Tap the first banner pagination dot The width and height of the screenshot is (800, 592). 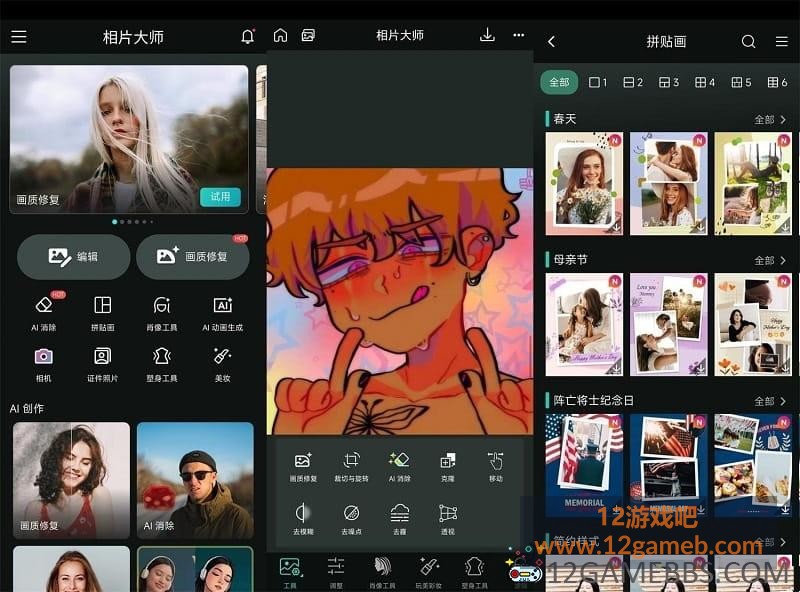click(114, 221)
